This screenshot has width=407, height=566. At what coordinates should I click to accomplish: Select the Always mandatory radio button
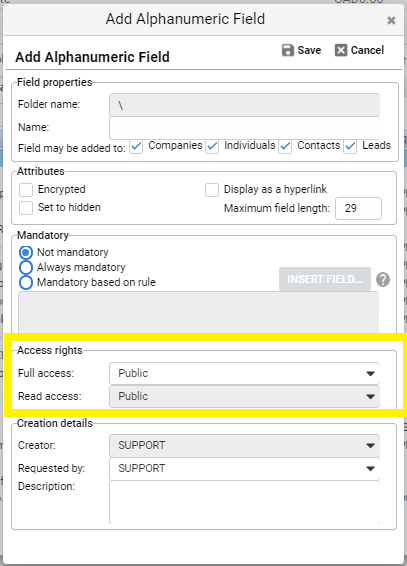click(26, 267)
